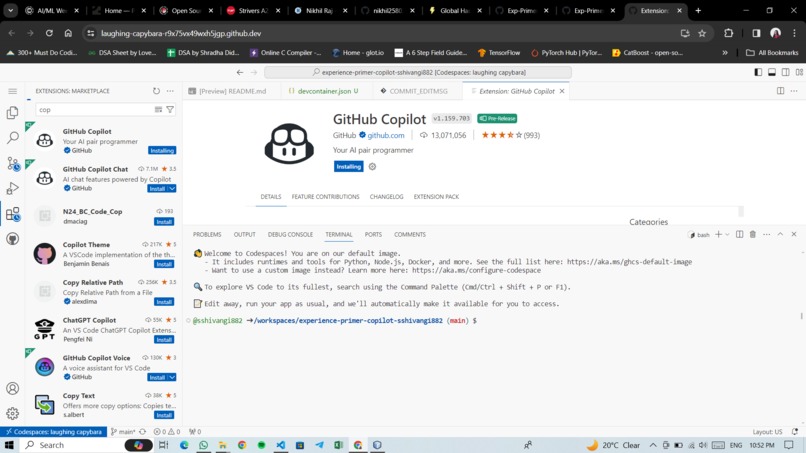Open WhatsApp from the taskbar

tap(204, 445)
